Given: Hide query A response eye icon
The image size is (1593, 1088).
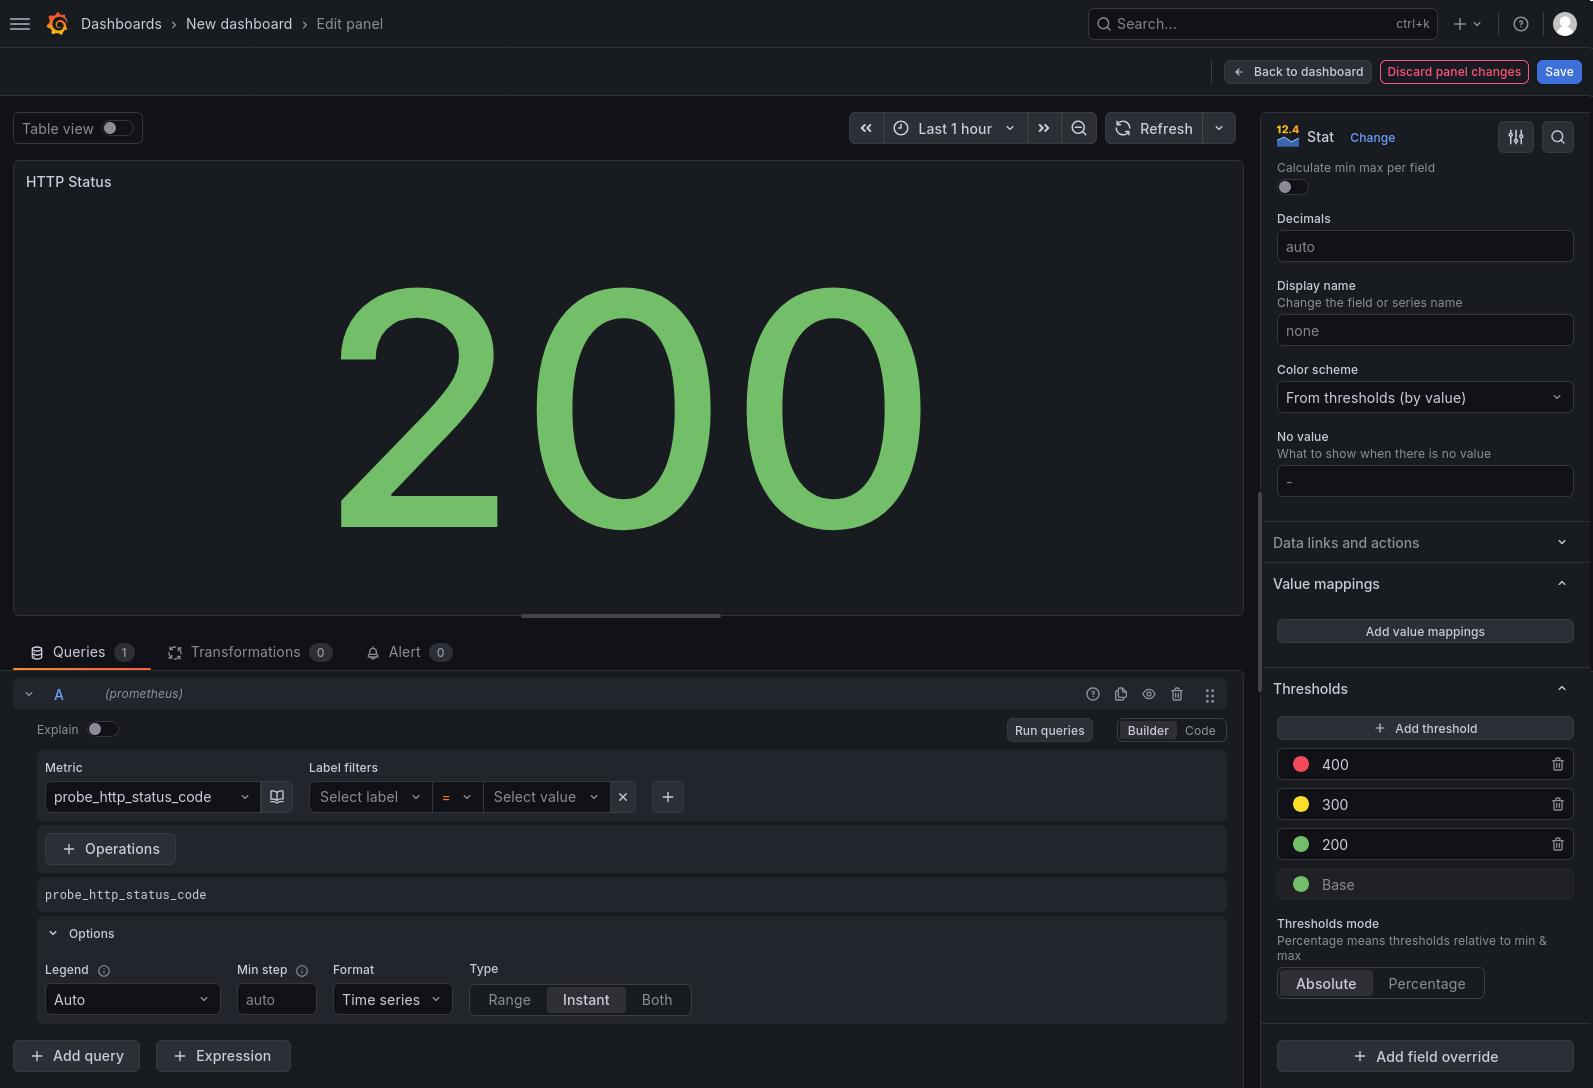Looking at the screenshot, I should point(1149,694).
